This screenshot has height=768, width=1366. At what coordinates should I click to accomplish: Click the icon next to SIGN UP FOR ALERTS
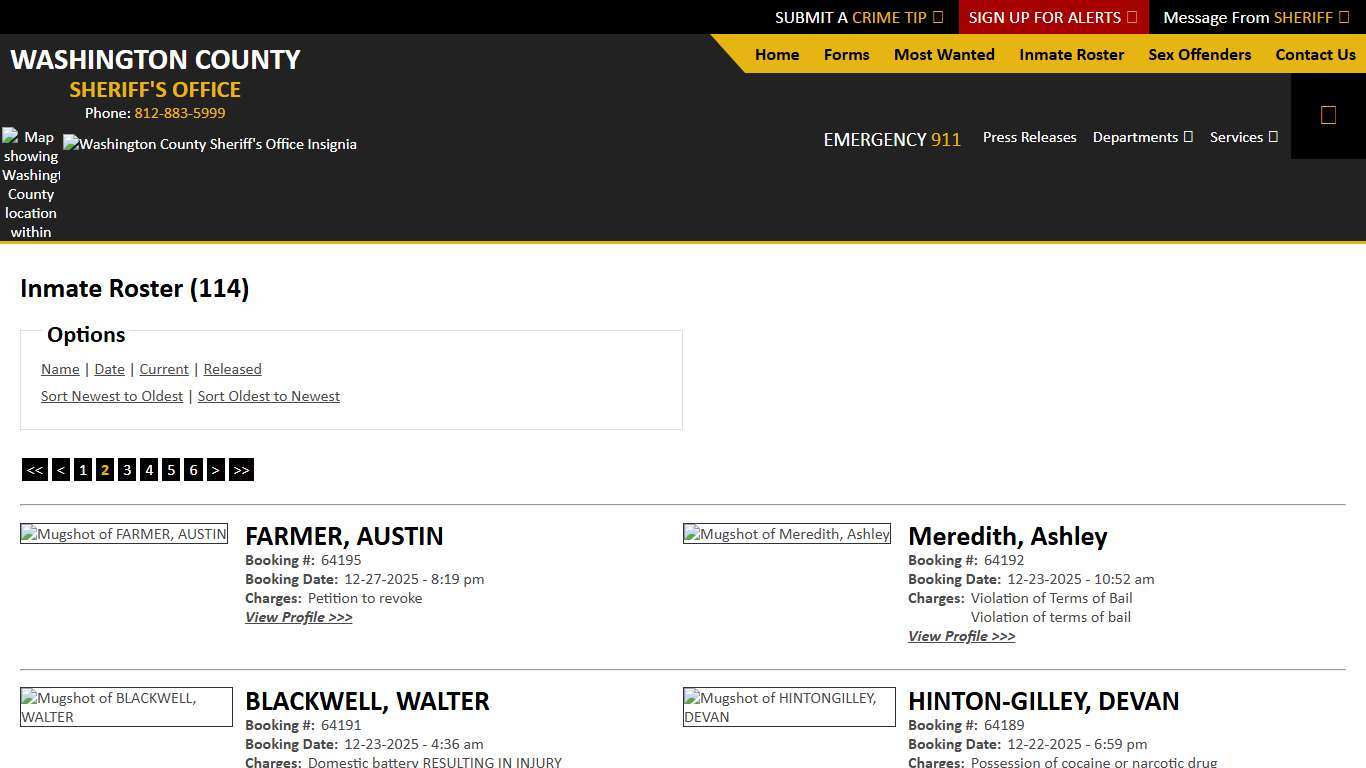click(x=1131, y=17)
